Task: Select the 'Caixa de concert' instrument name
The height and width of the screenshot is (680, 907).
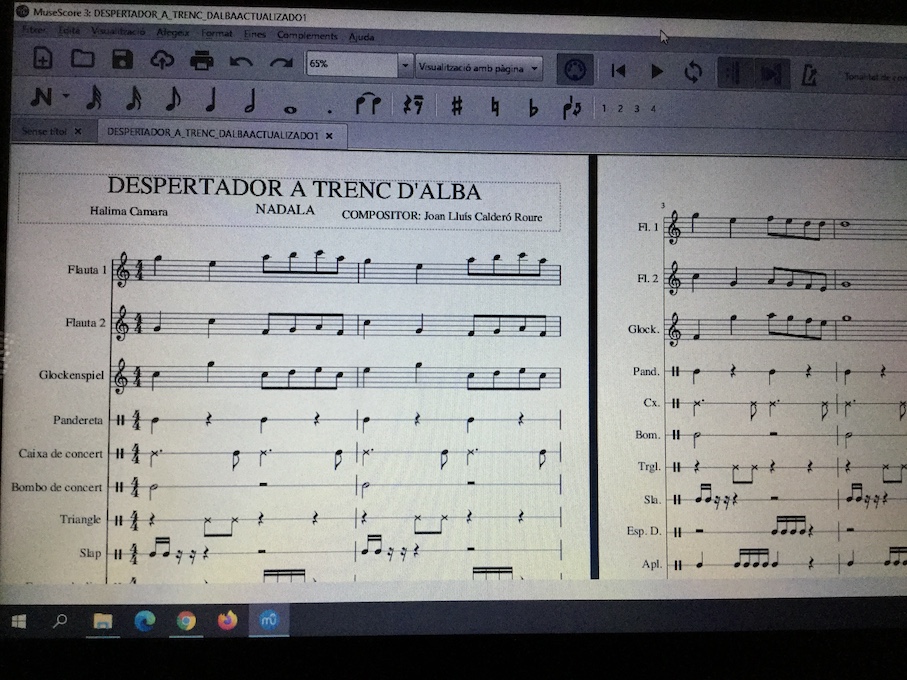Action: [60, 453]
